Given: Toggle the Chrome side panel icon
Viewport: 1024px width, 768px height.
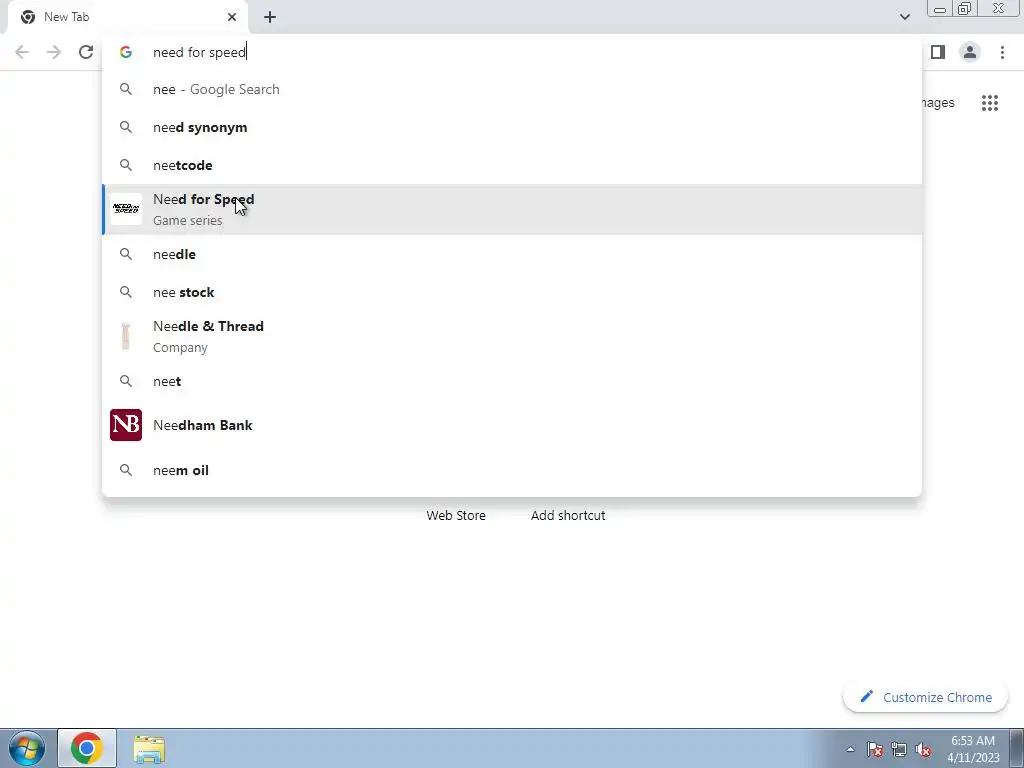Looking at the screenshot, I should pyautogui.click(x=938, y=52).
